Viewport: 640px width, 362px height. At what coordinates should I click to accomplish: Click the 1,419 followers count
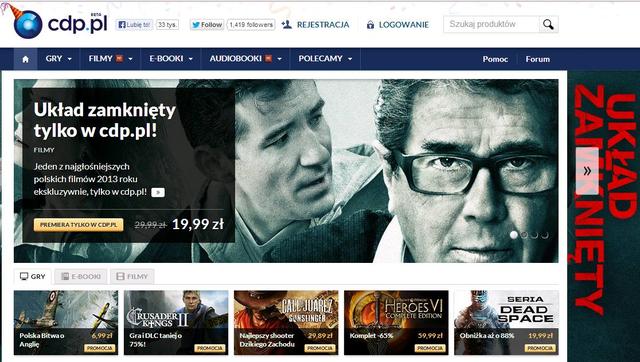(251, 24)
